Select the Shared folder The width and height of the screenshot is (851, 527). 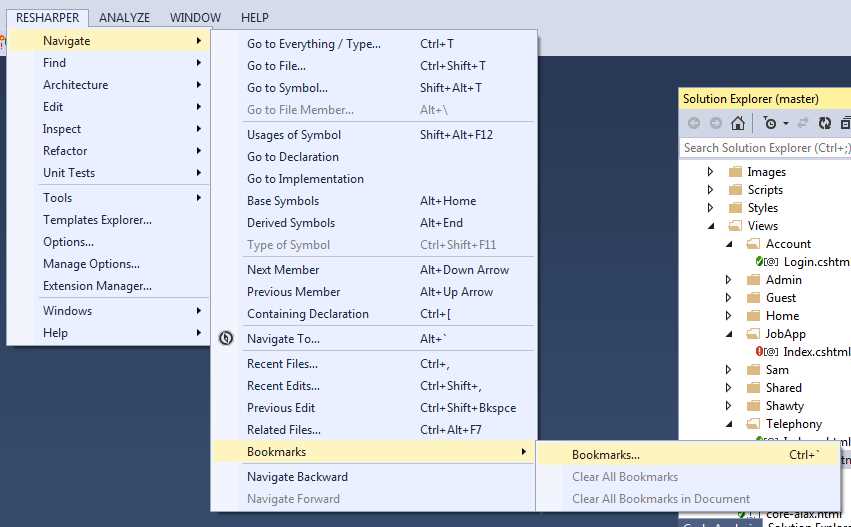[783, 388]
